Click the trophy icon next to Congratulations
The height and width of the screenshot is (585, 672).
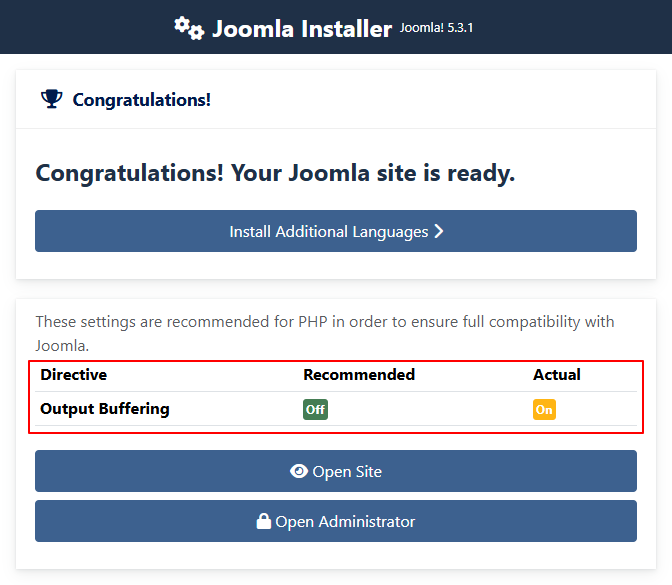point(51,99)
